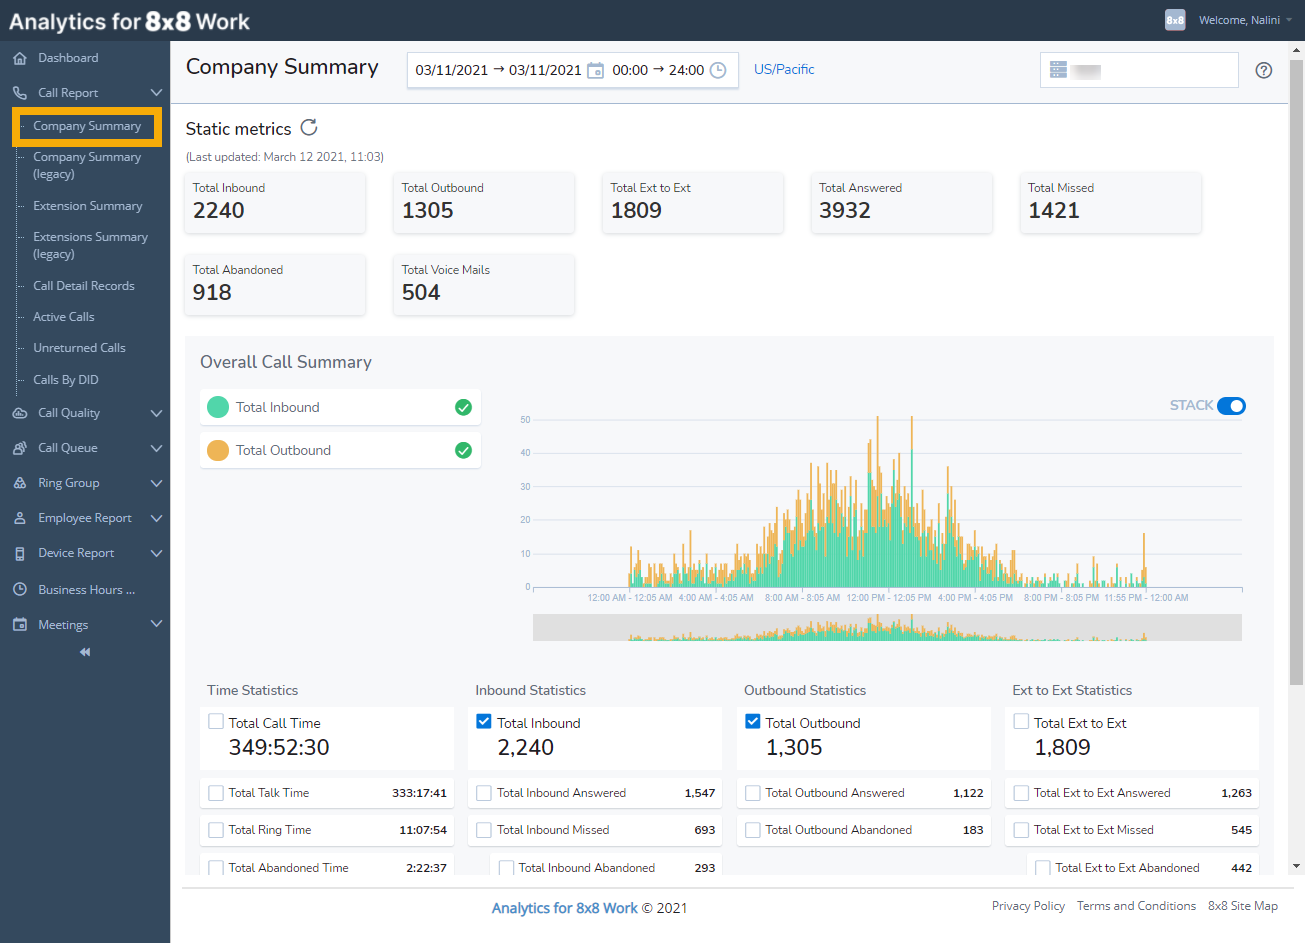Open the Welcome, Nalini dropdown
Image resolution: width=1305 pixels, height=943 pixels.
1242,19
